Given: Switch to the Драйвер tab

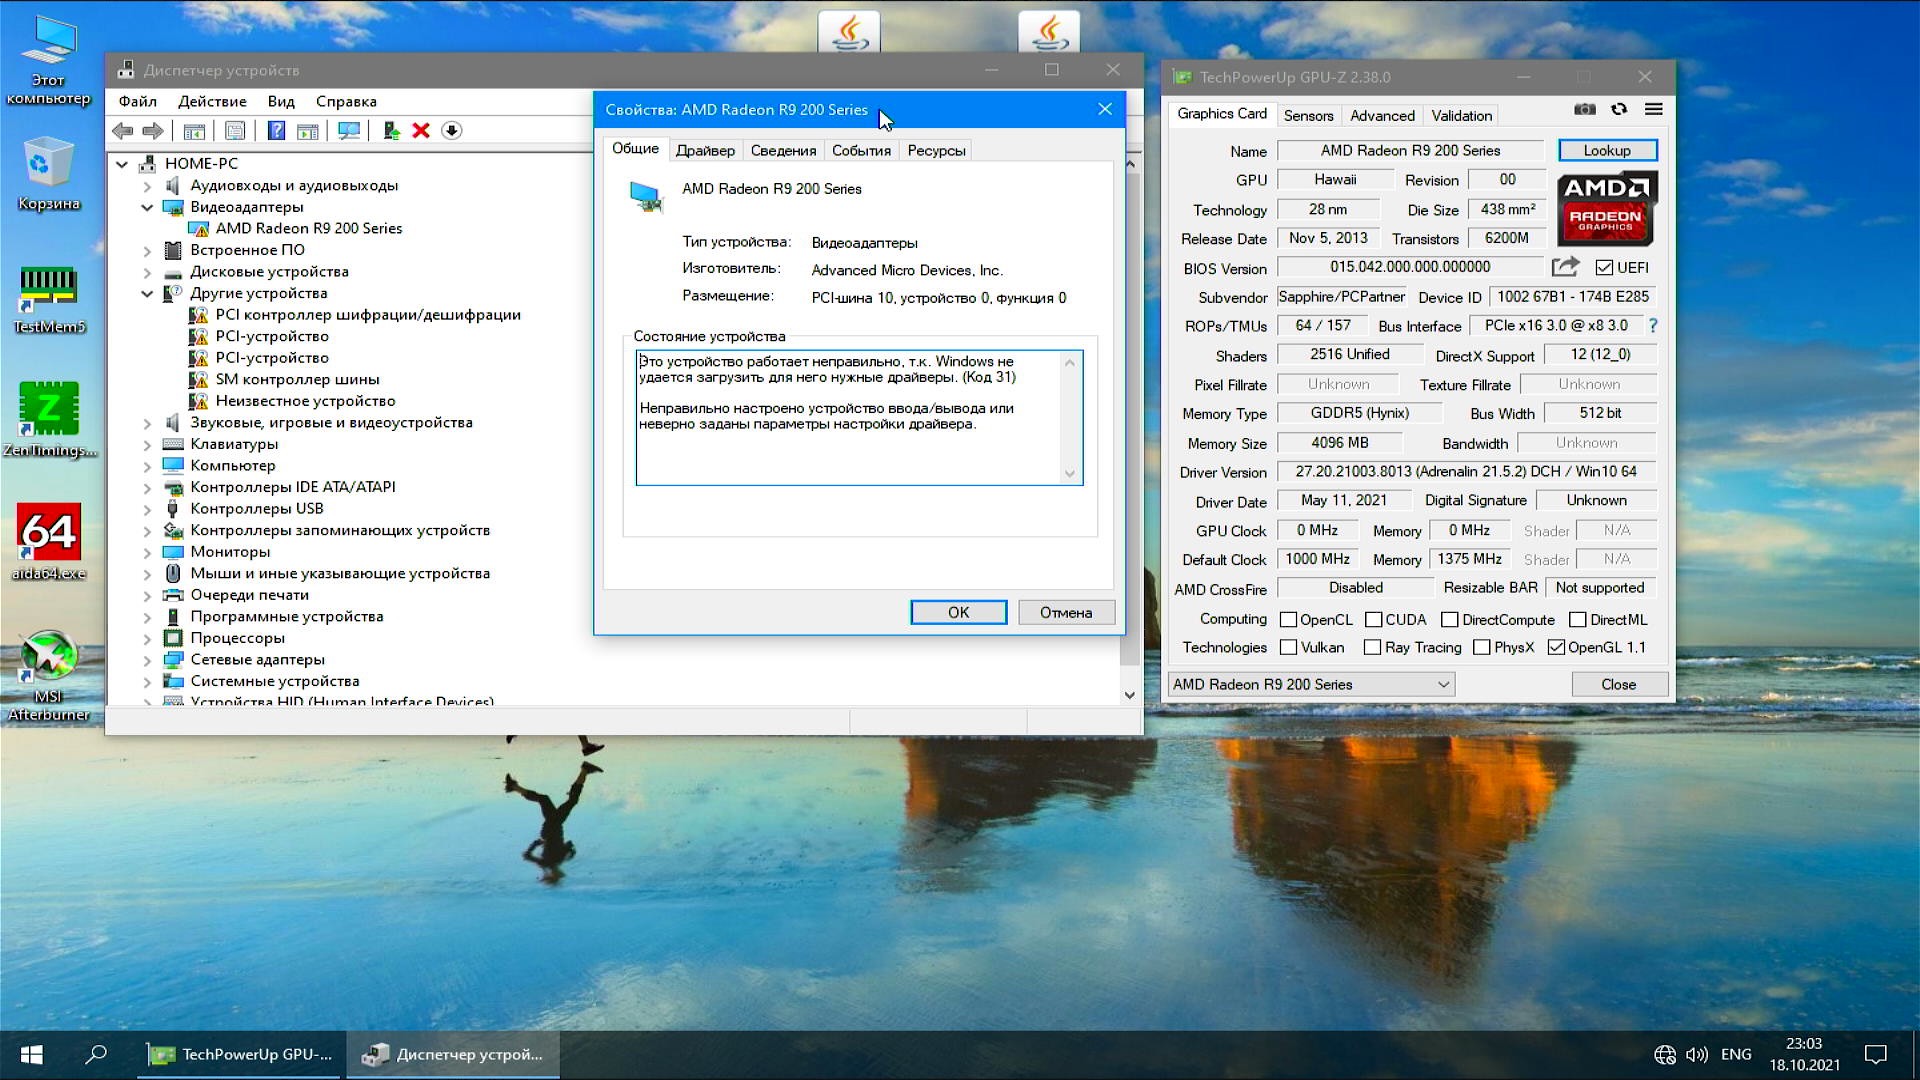Looking at the screenshot, I should pos(705,151).
